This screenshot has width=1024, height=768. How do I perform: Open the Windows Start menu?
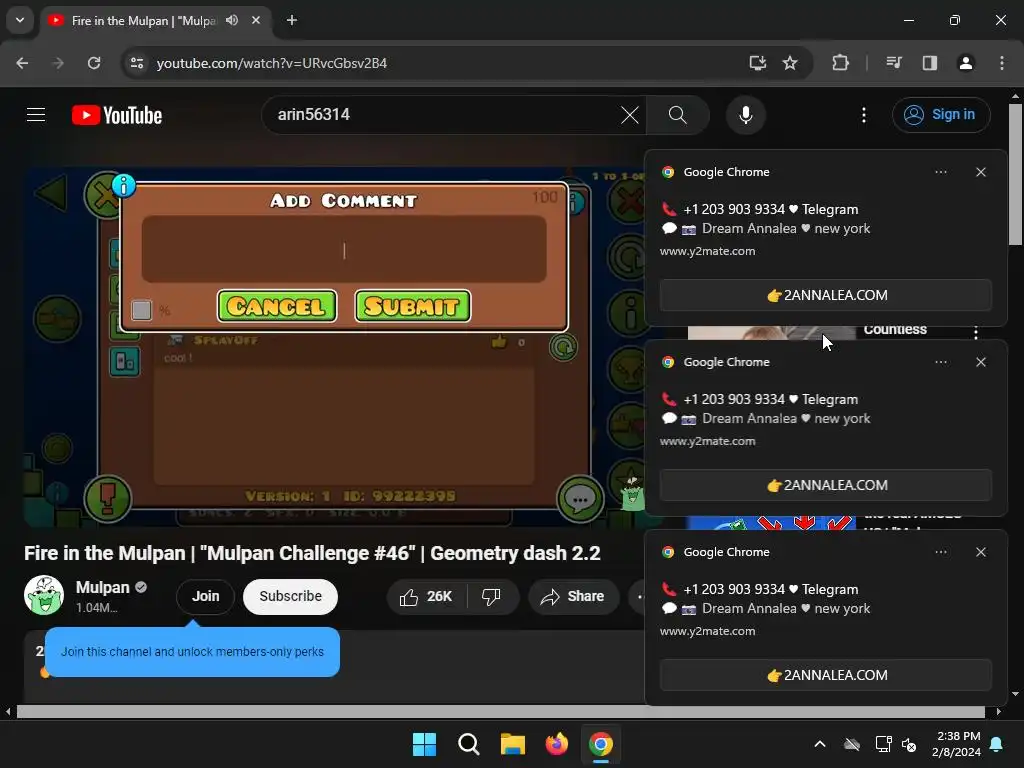424,744
